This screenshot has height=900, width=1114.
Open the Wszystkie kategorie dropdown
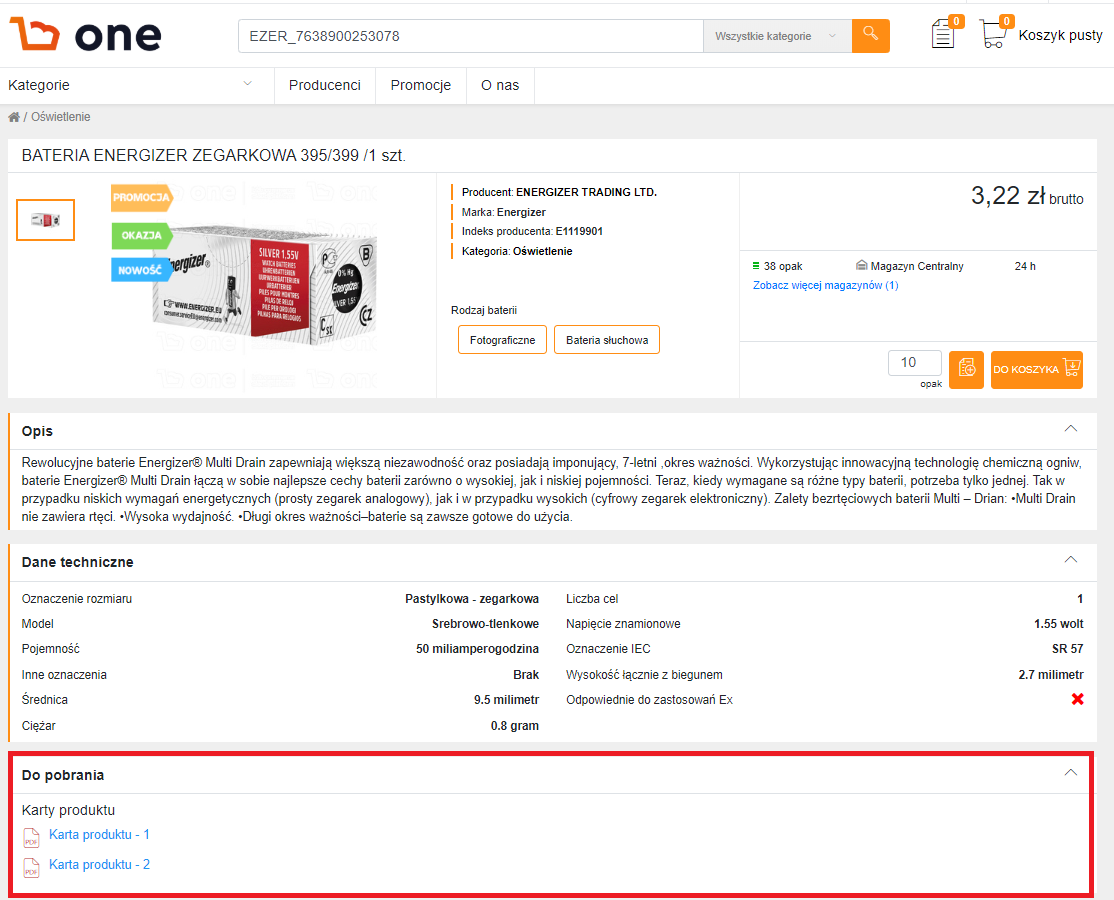tap(777, 36)
